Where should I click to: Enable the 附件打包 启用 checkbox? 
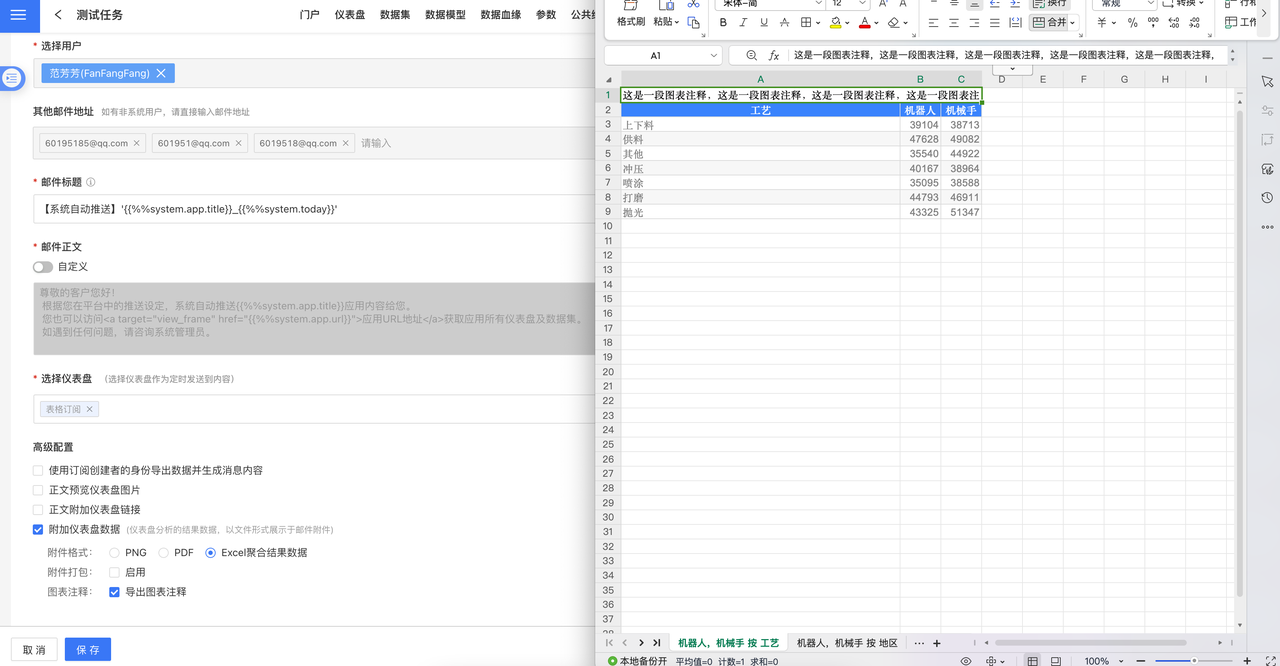point(114,572)
